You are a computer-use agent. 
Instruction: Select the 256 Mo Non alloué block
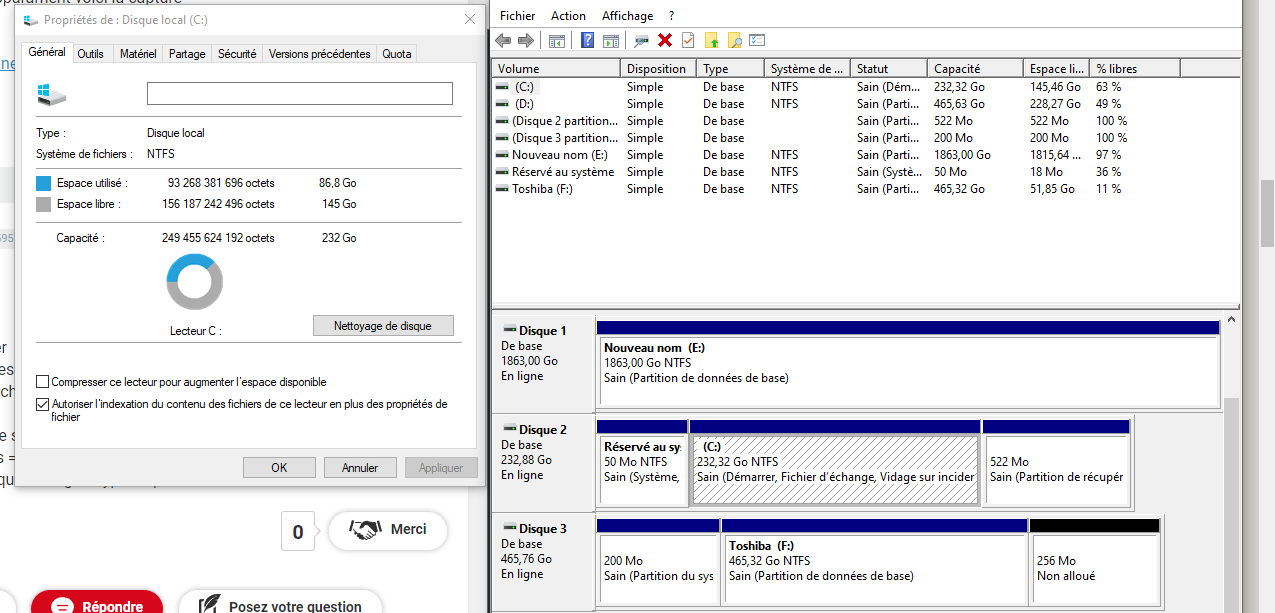(x=1094, y=568)
